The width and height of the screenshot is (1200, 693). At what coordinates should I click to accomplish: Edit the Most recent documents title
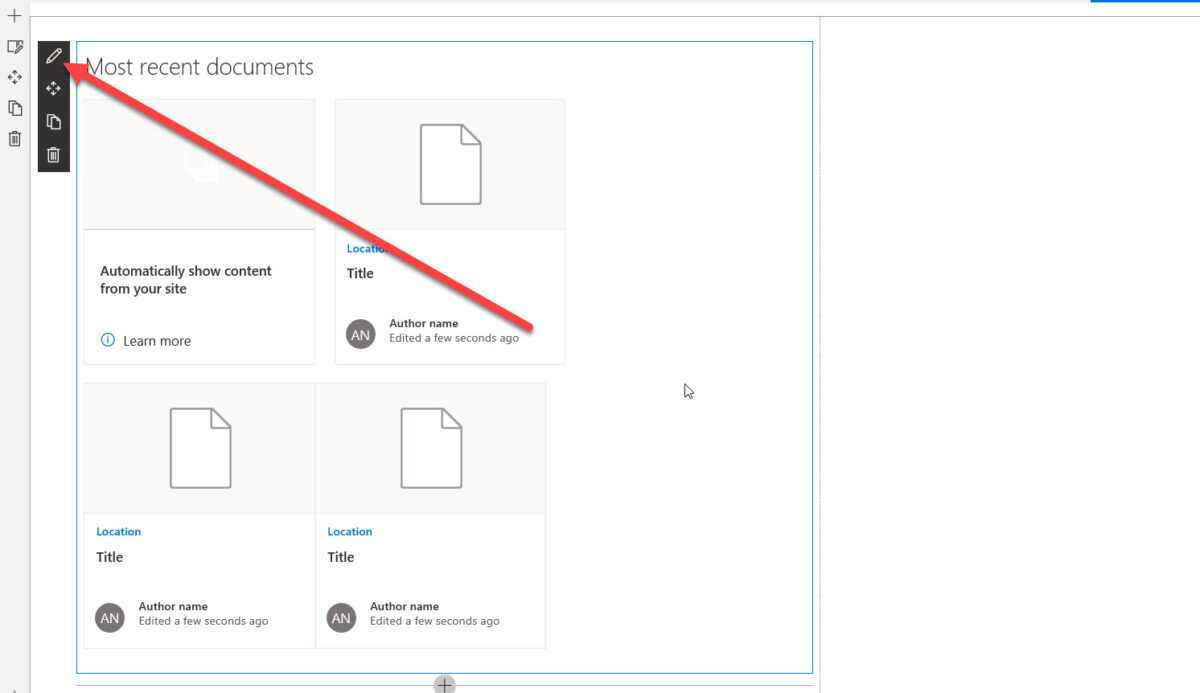pos(200,67)
